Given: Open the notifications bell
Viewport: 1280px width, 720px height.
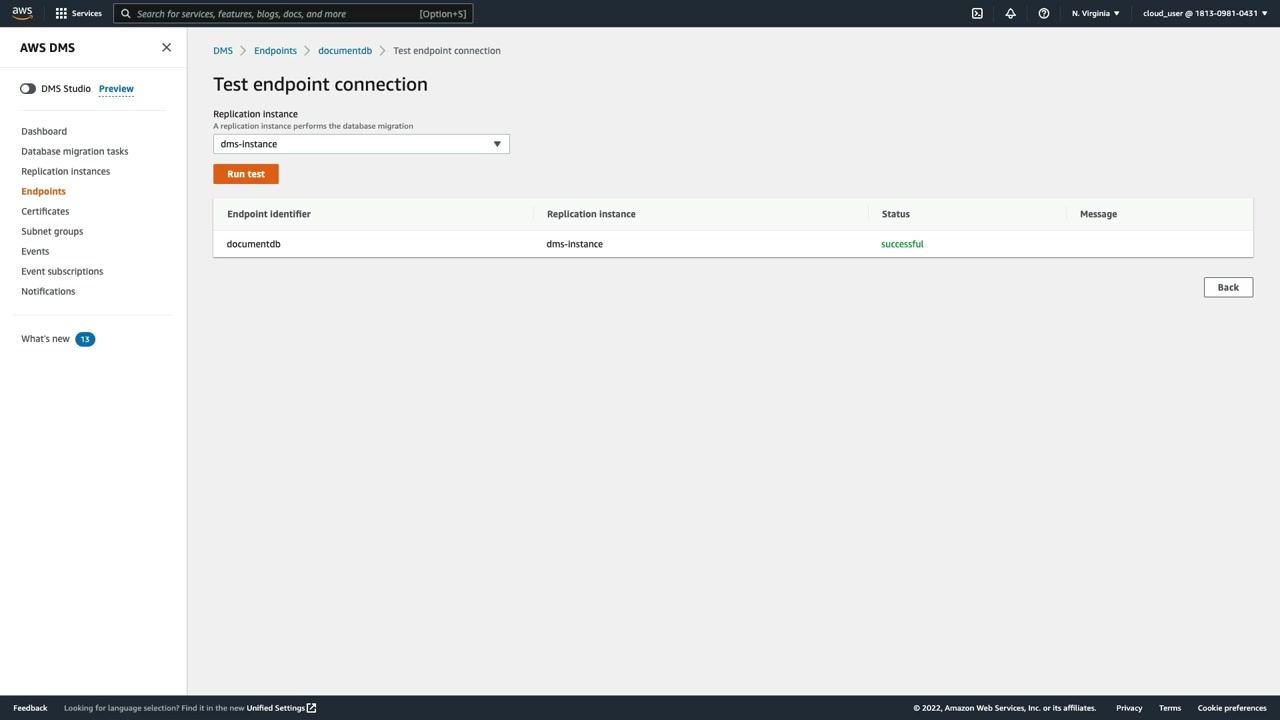Looking at the screenshot, I should coord(1010,13).
